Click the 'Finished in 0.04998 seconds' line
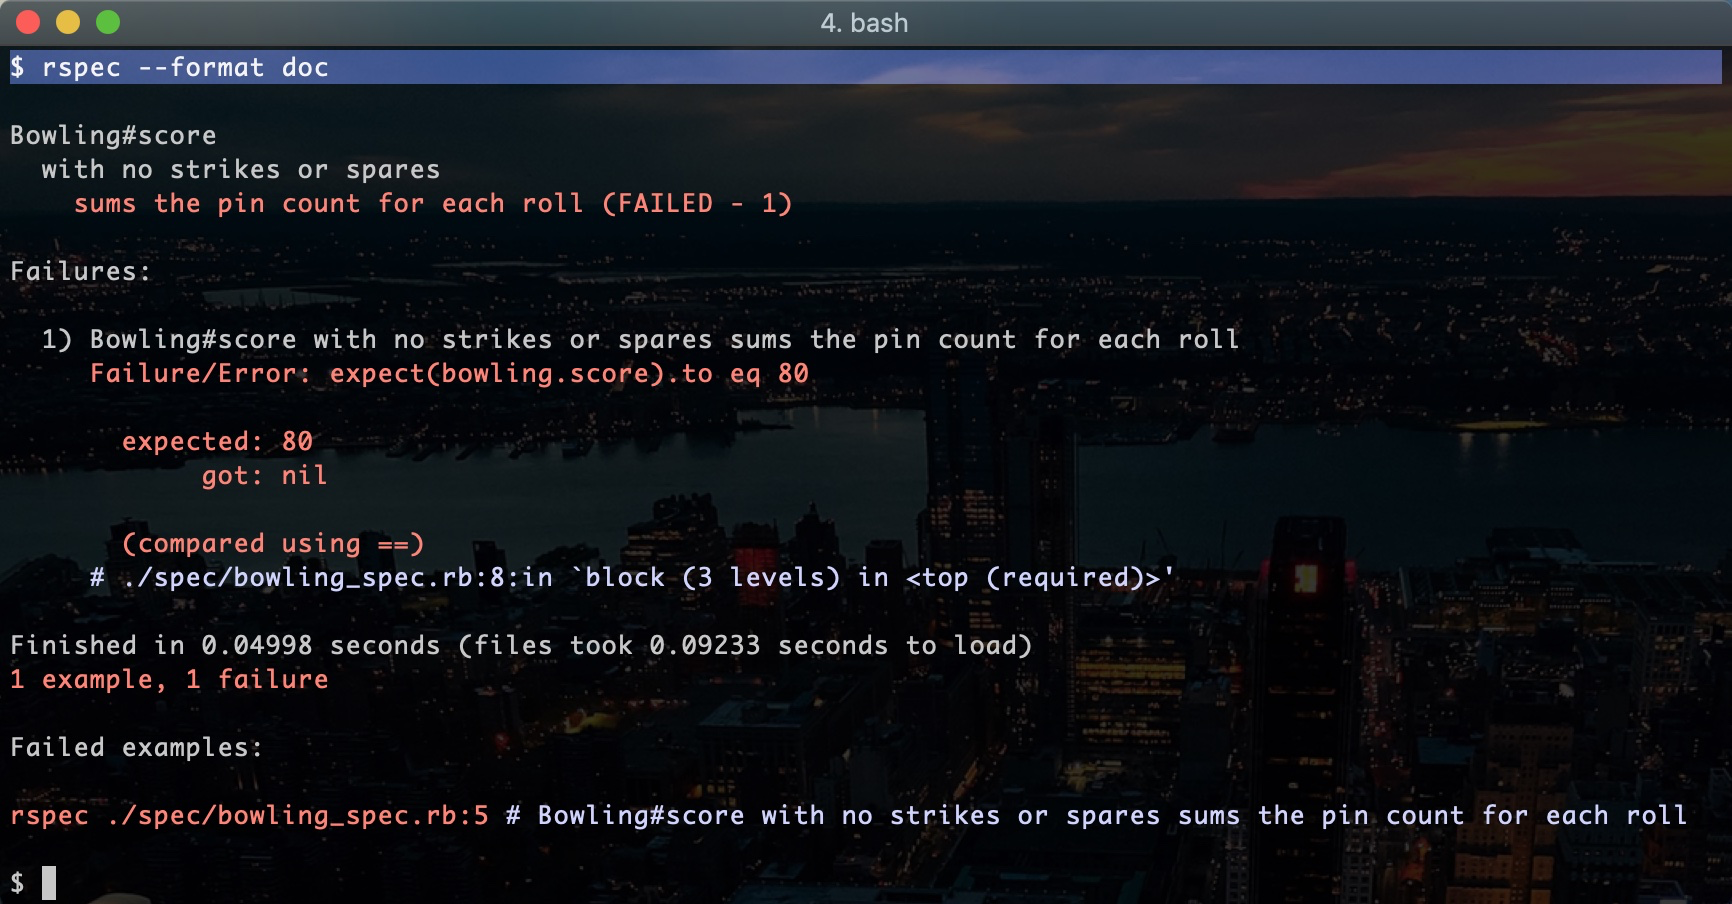The image size is (1732, 904). pyautogui.click(x=521, y=646)
